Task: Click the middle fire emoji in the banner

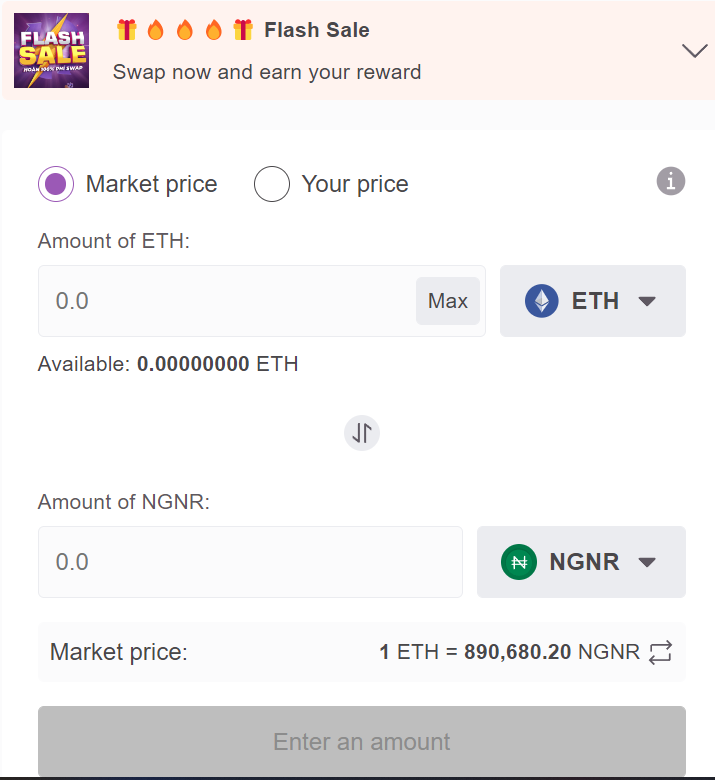Action: pyautogui.click(x=185, y=30)
